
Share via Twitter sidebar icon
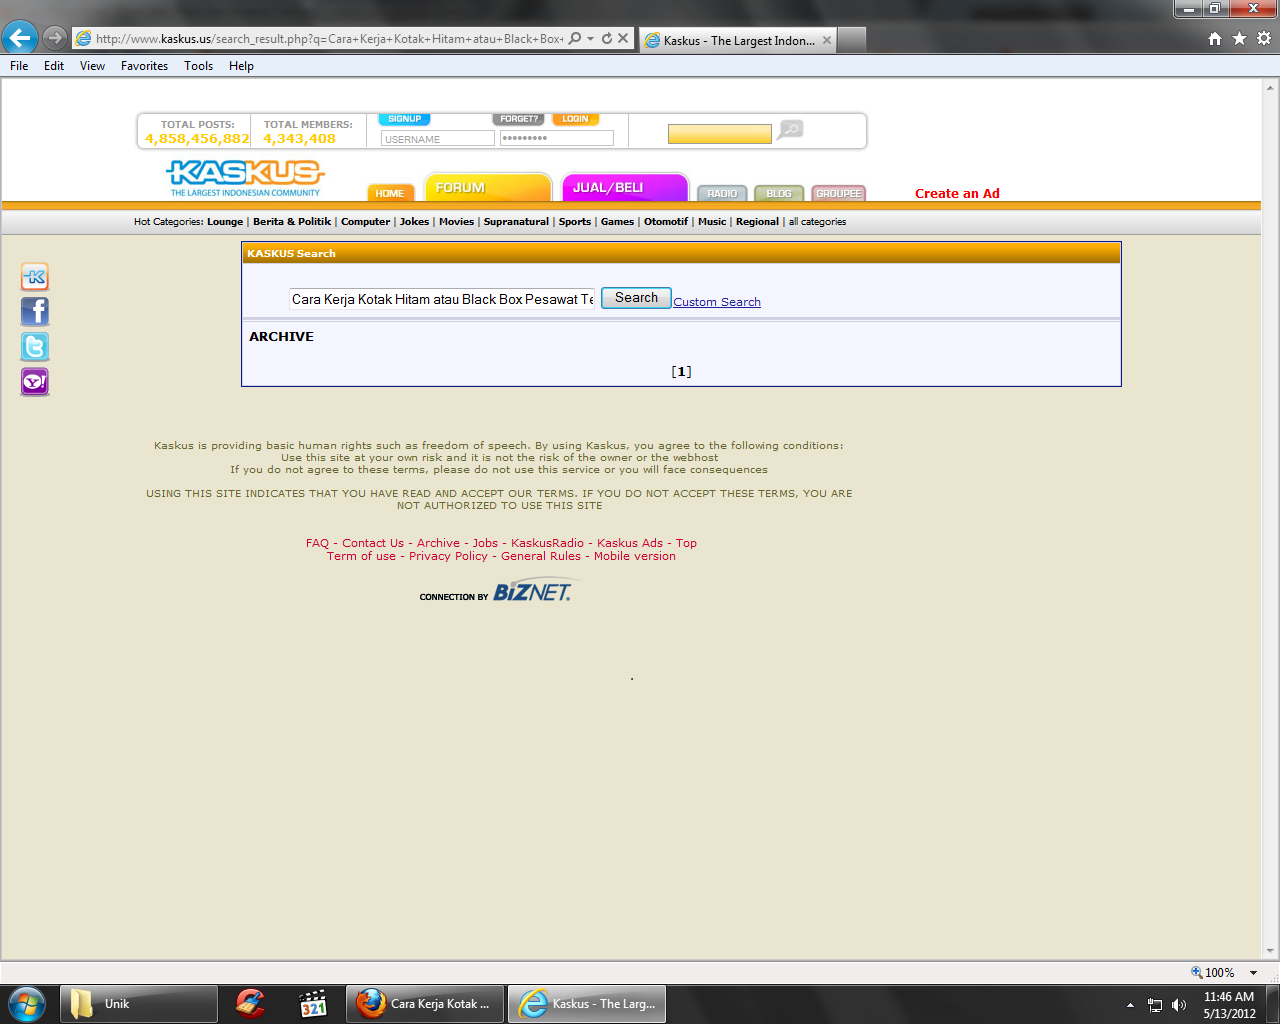click(35, 347)
